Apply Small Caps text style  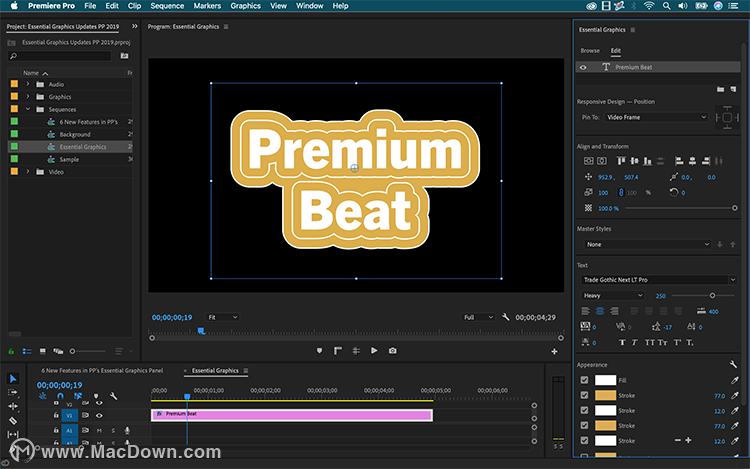[x=662, y=342]
